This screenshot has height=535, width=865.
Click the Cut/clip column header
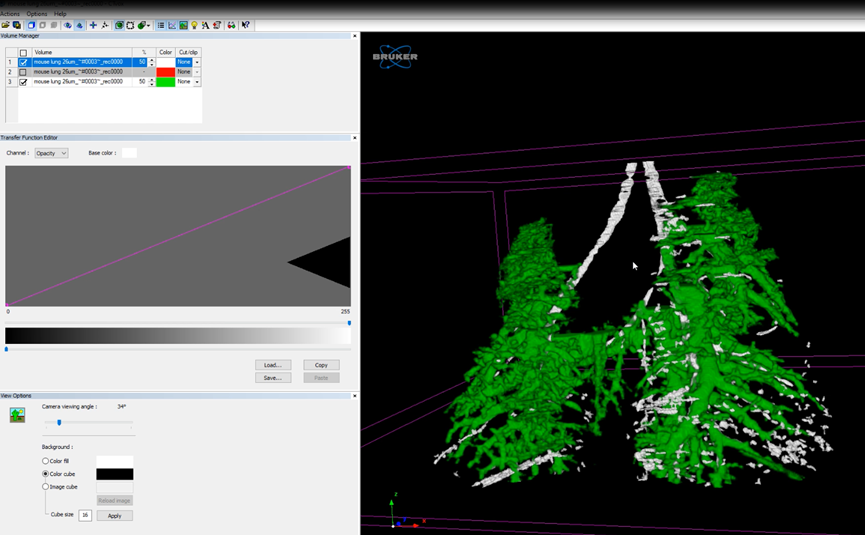point(188,52)
